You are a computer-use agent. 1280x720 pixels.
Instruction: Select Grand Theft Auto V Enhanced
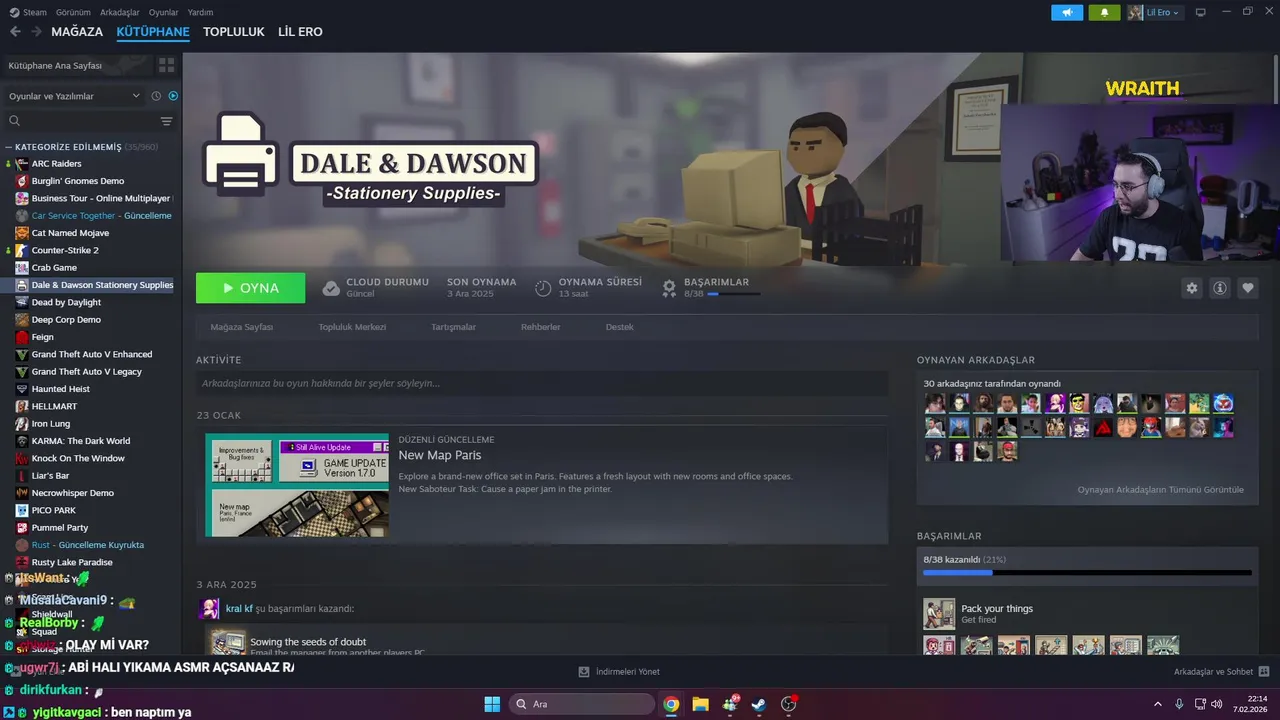click(90, 354)
